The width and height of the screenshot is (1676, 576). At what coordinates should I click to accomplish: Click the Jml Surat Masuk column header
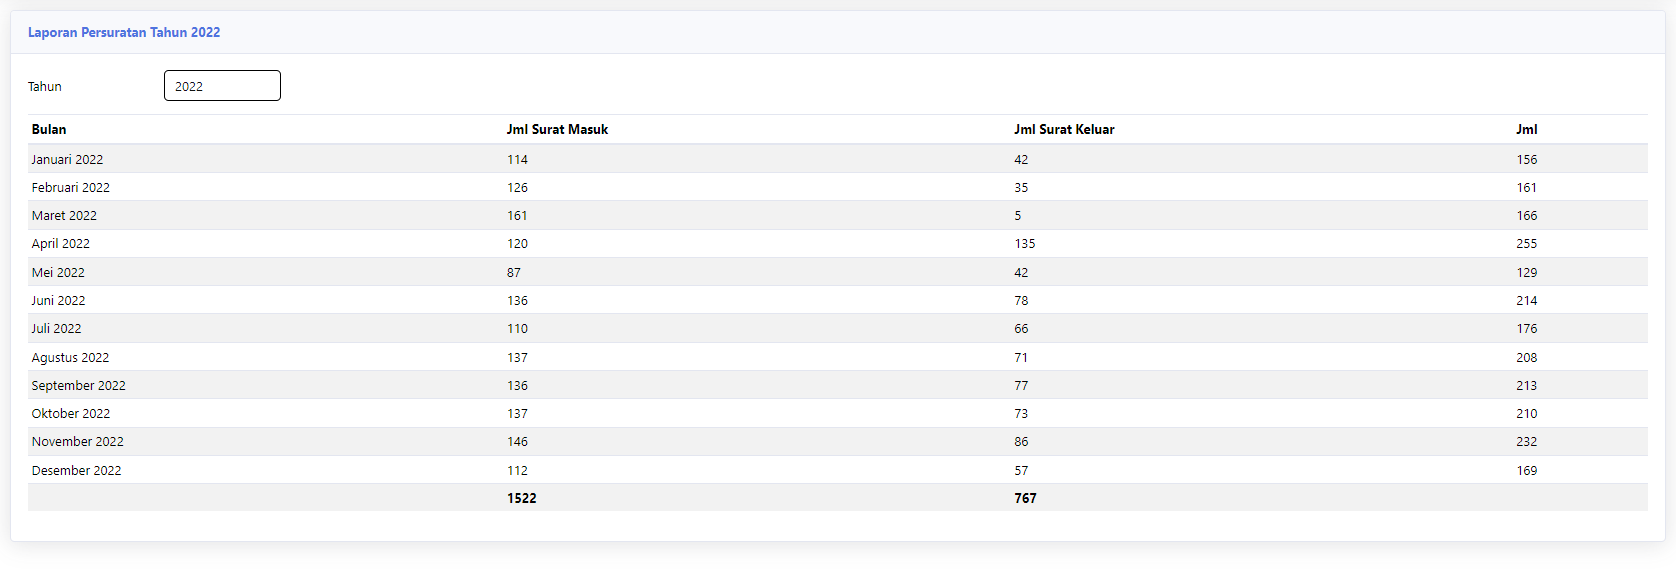[x=557, y=129]
